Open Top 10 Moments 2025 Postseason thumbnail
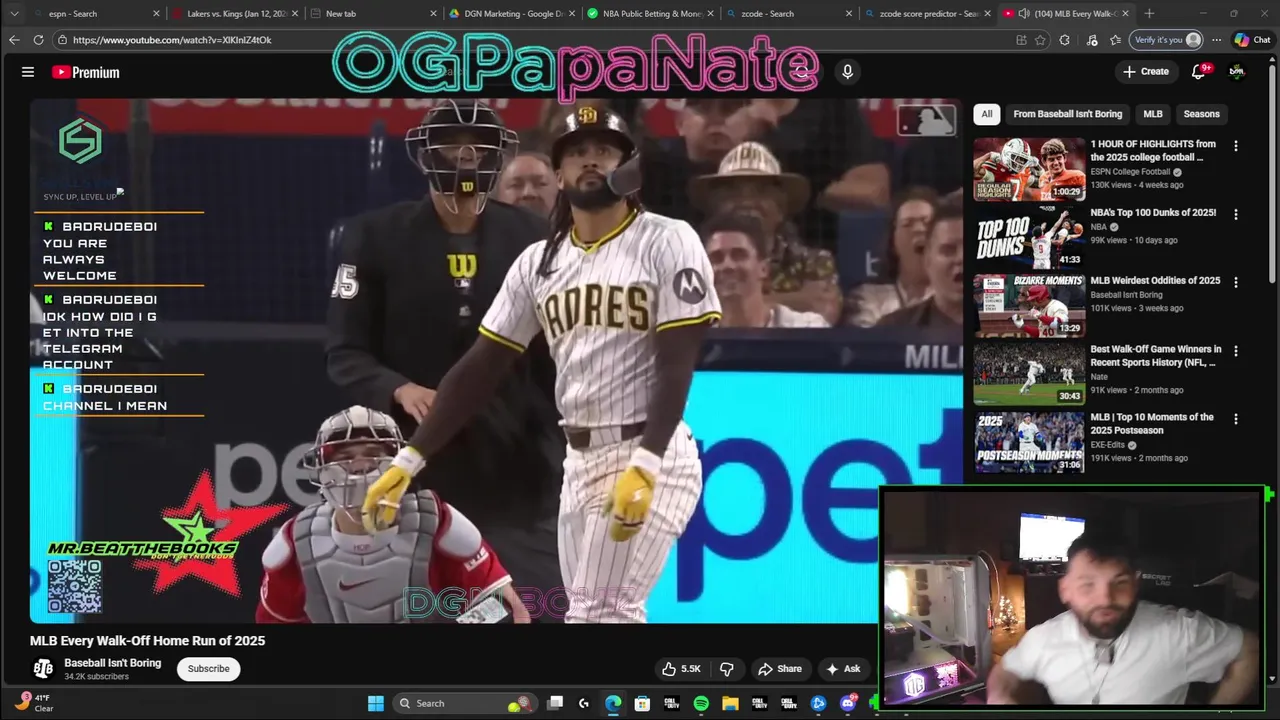 coord(1029,442)
